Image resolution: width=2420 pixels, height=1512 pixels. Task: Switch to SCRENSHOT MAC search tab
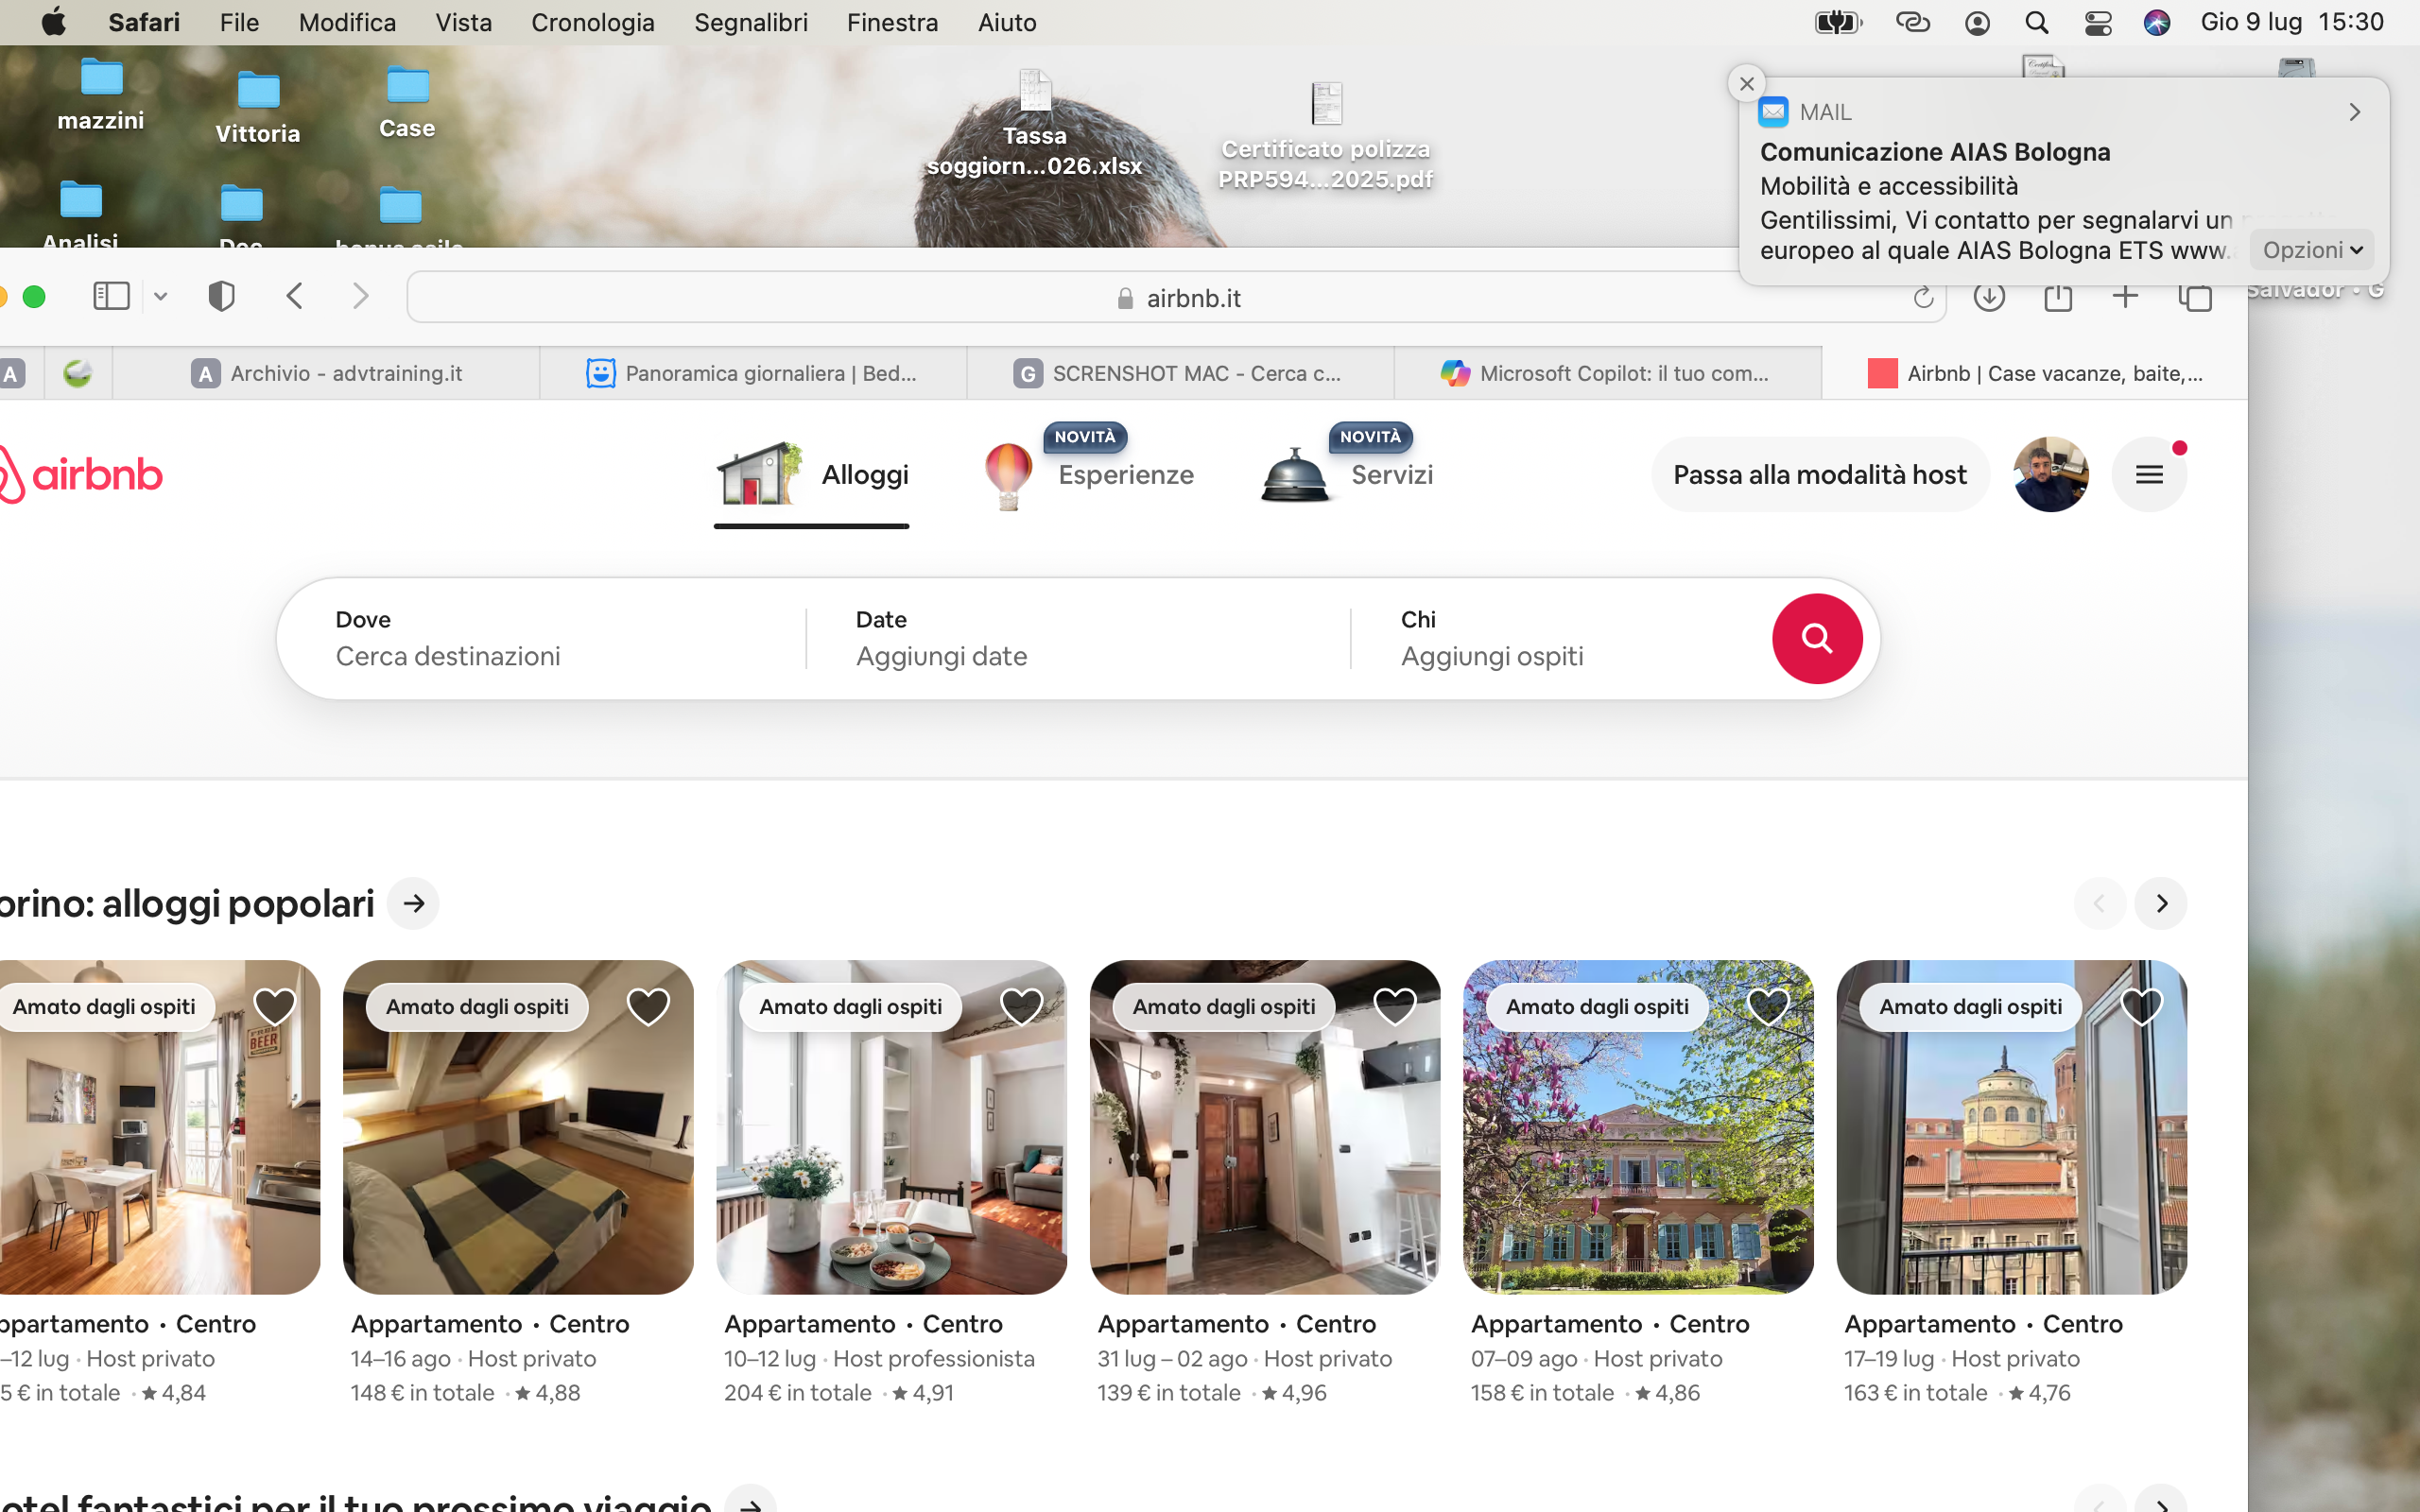1180,373
